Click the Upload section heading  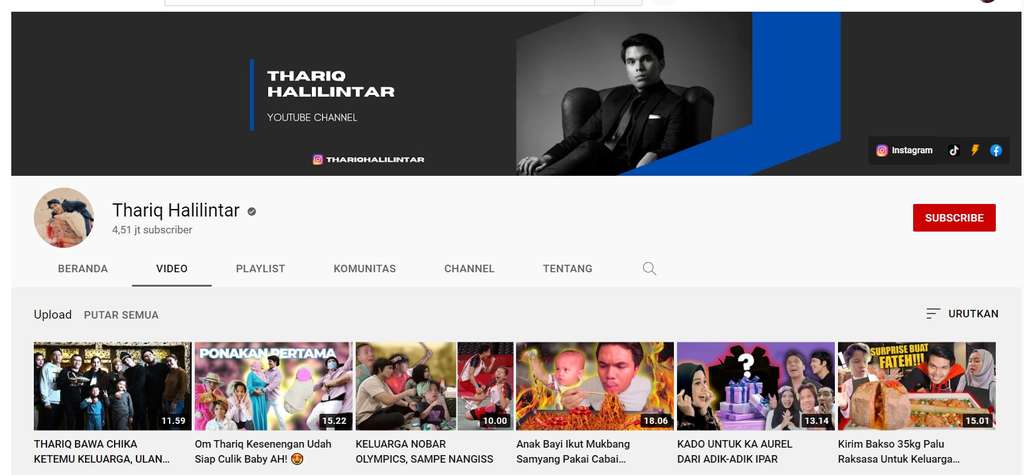(52, 314)
